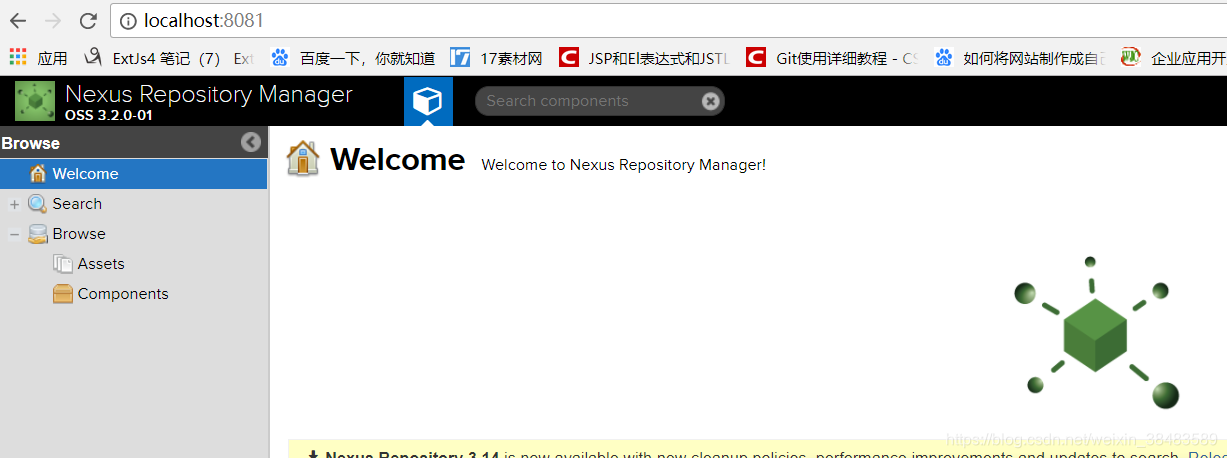Click the Browse panel header title
The width and height of the screenshot is (1227, 458).
[31, 143]
